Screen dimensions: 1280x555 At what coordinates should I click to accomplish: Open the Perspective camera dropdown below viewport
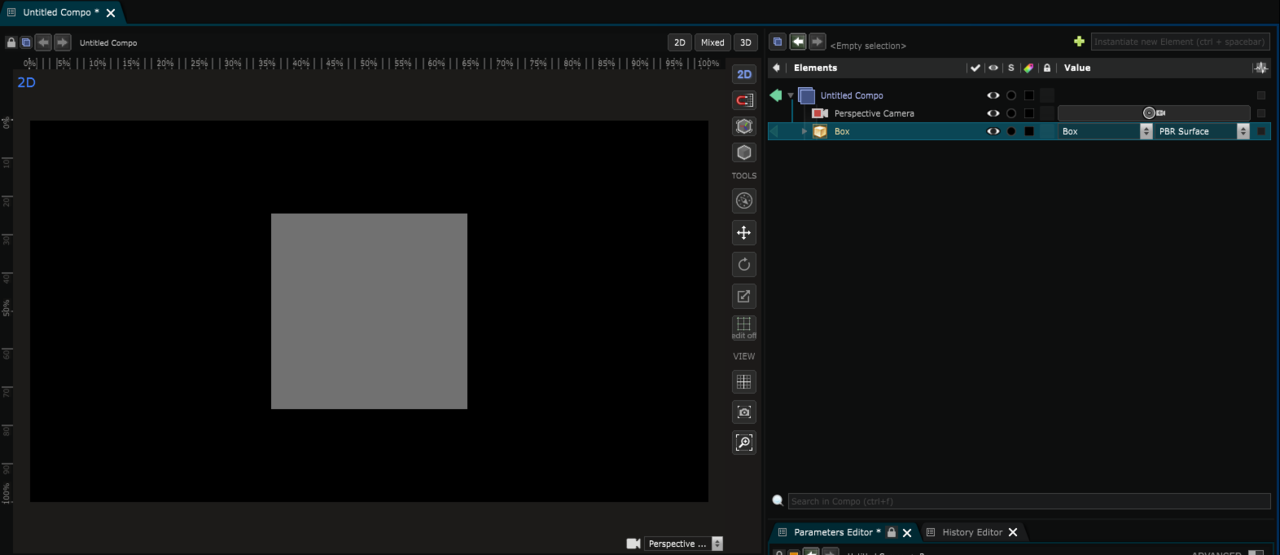684,544
